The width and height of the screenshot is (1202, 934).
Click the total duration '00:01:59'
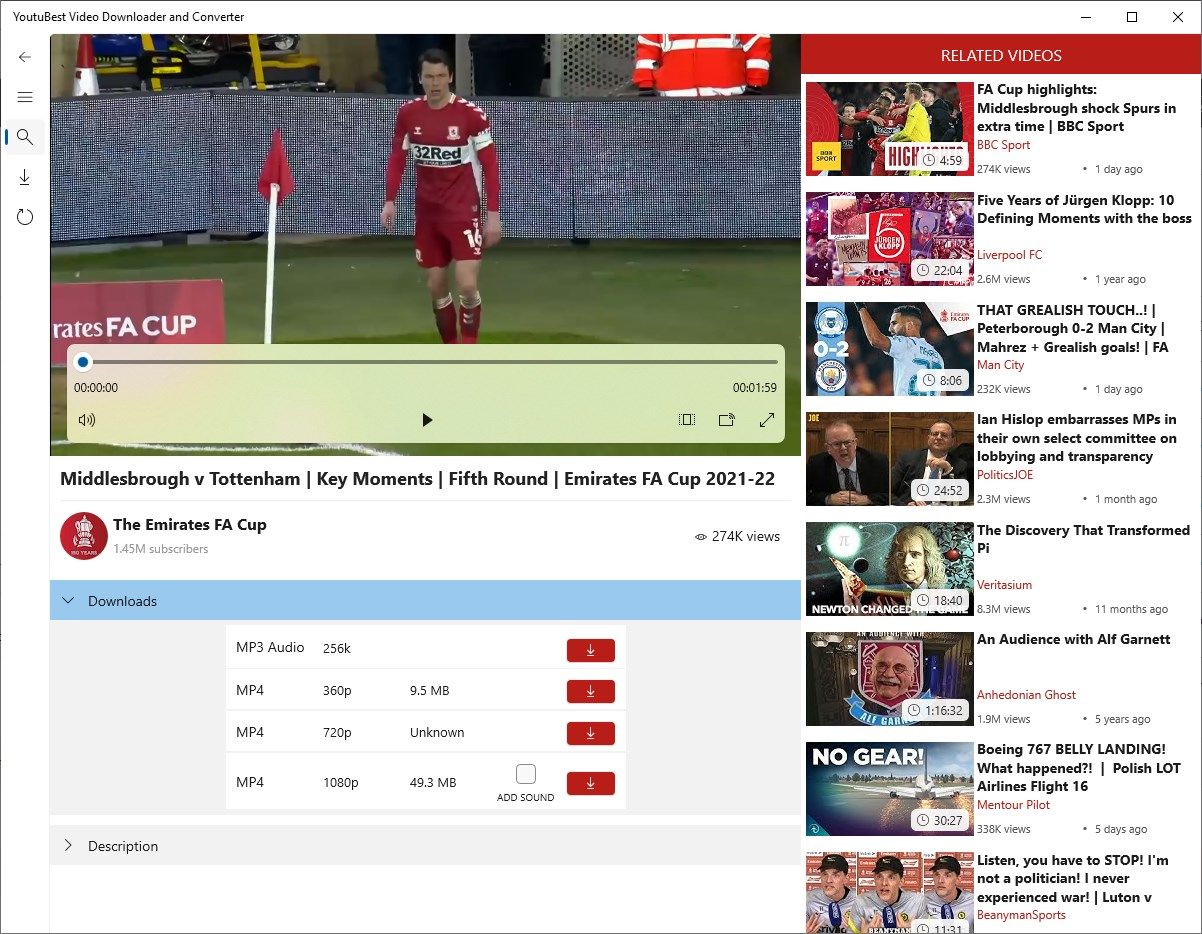pos(755,388)
